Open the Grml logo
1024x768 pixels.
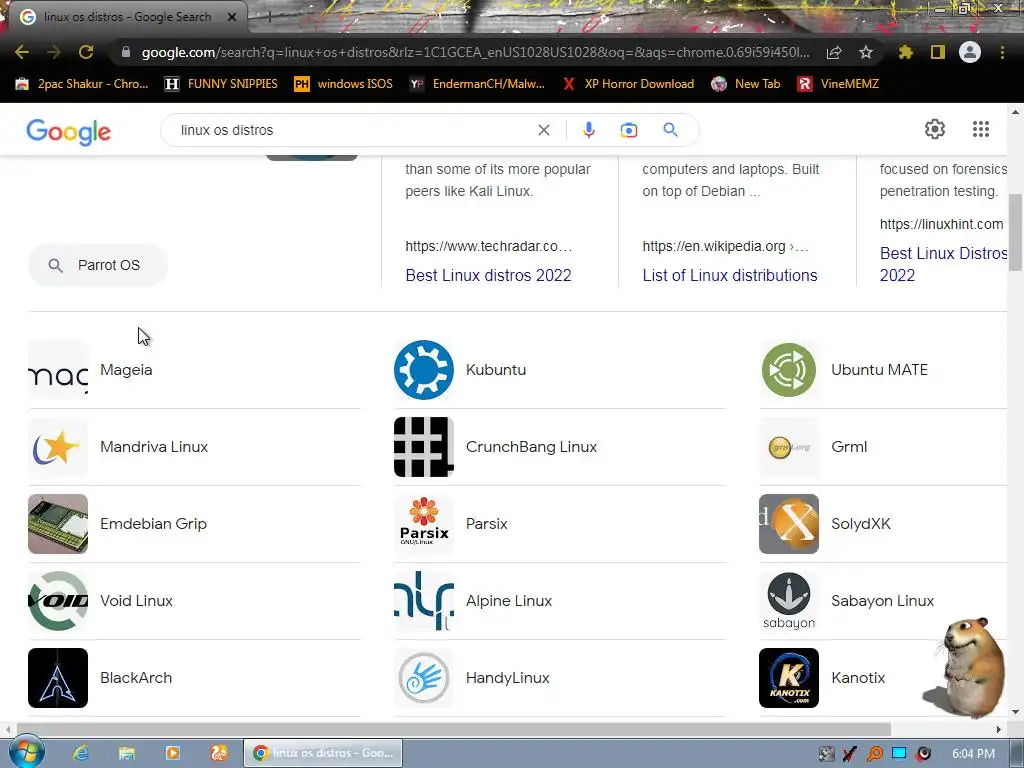789,447
